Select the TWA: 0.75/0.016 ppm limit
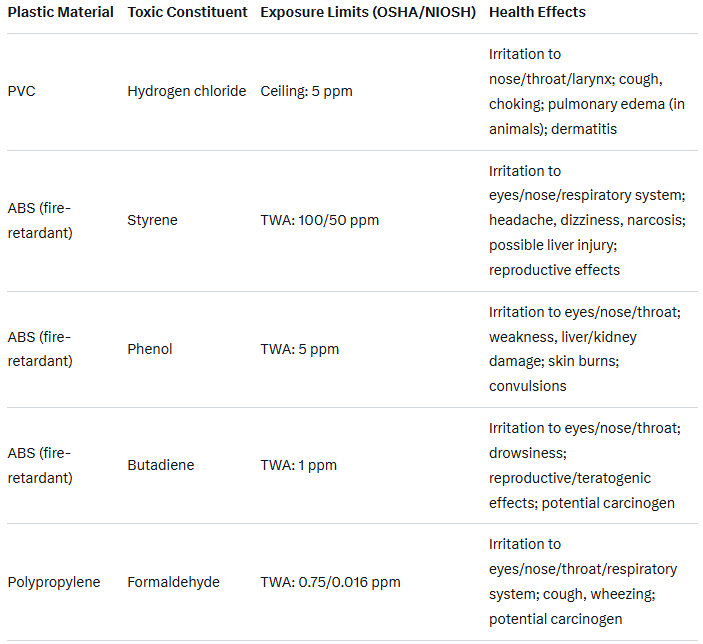 click(x=330, y=582)
